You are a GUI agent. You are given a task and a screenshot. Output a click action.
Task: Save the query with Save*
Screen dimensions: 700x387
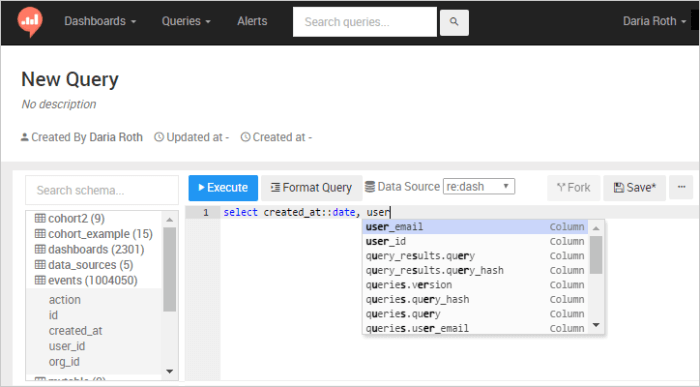pos(634,187)
